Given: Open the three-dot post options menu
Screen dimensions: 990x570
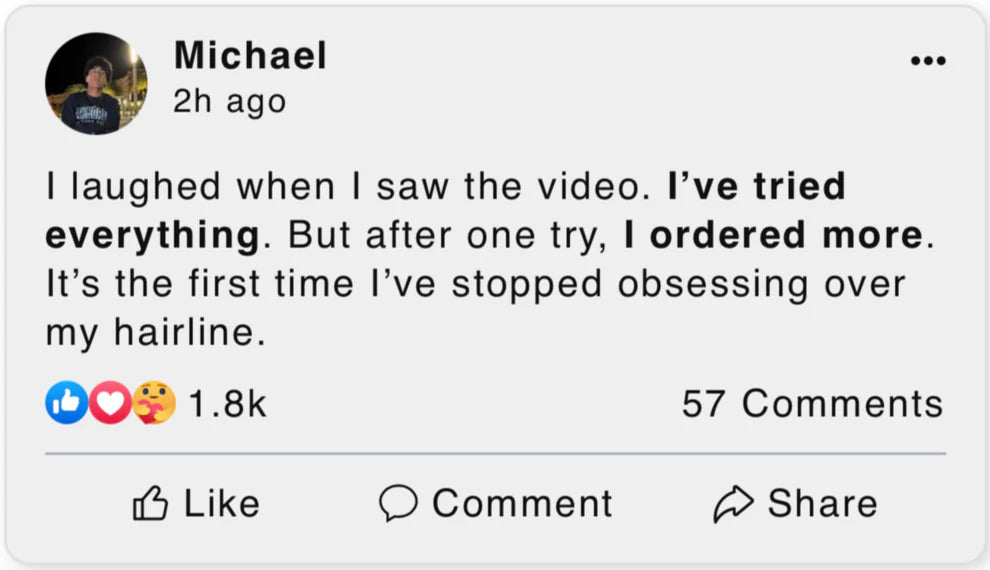Looking at the screenshot, I should (927, 62).
